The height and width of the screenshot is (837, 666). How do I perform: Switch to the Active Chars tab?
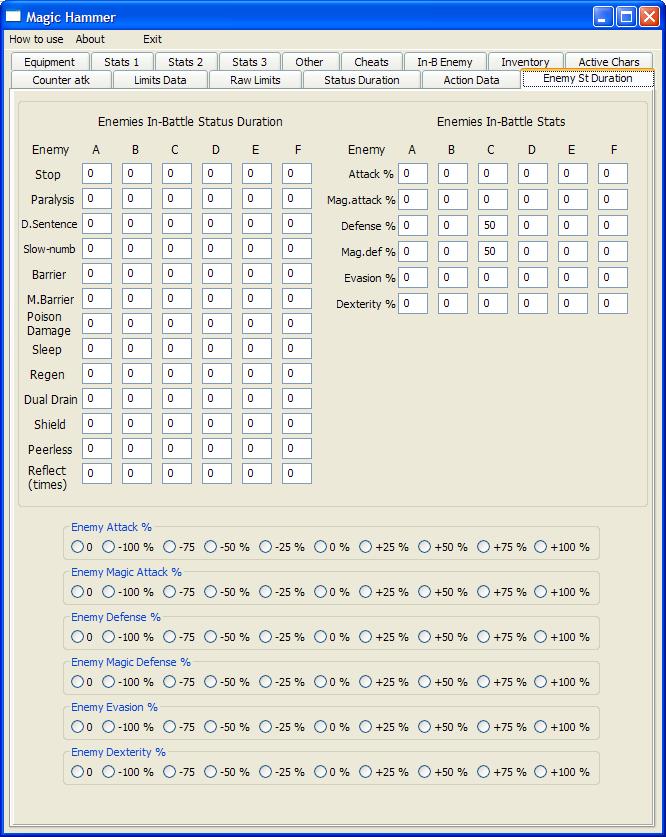click(x=609, y=62)
